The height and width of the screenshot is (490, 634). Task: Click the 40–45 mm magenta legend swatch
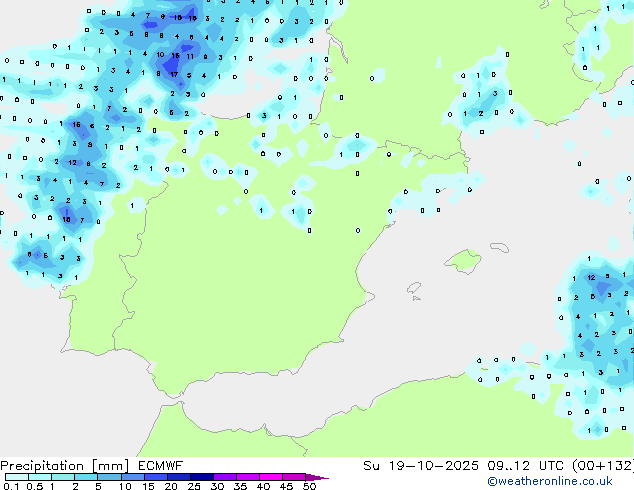tap(271, 477)
